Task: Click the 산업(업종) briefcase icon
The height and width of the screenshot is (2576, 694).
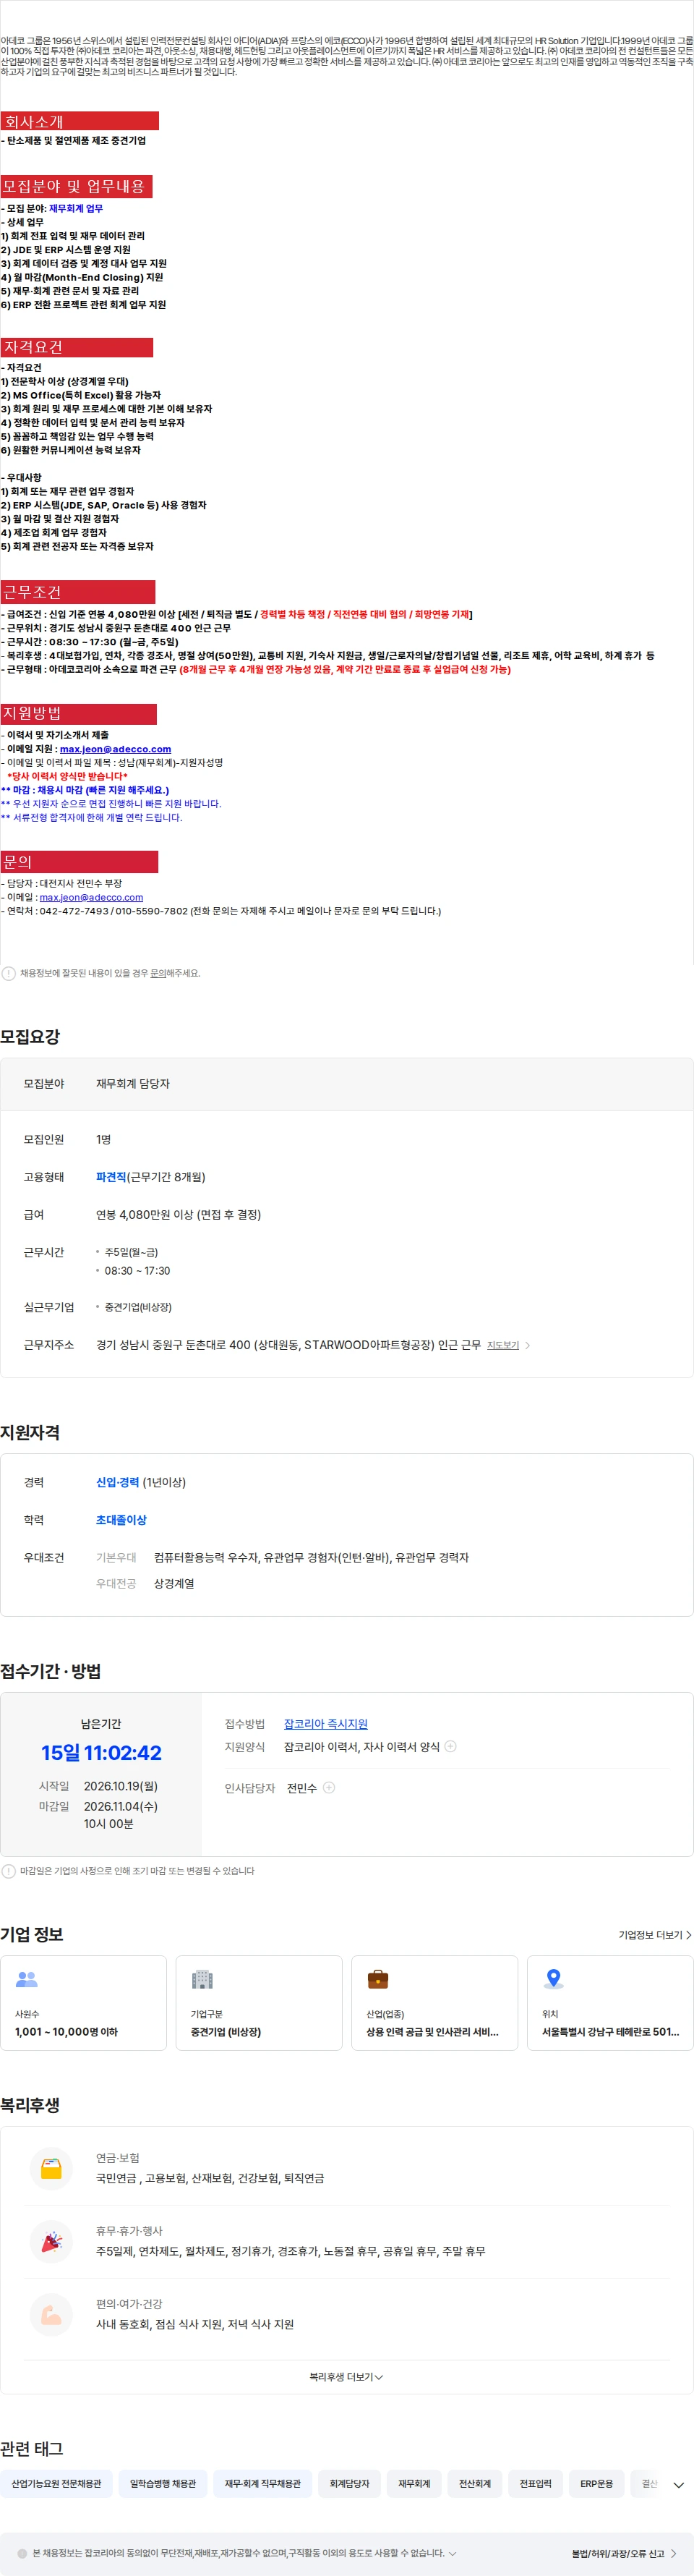Action: click(x=378, y=1979)
